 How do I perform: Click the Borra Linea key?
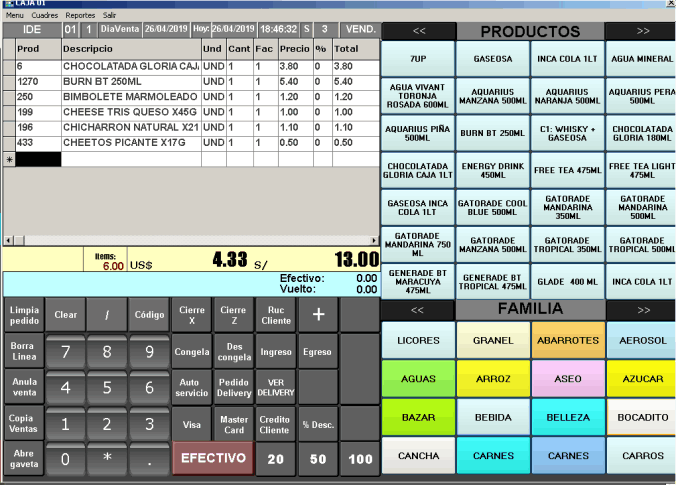click(x=24, y=351)
